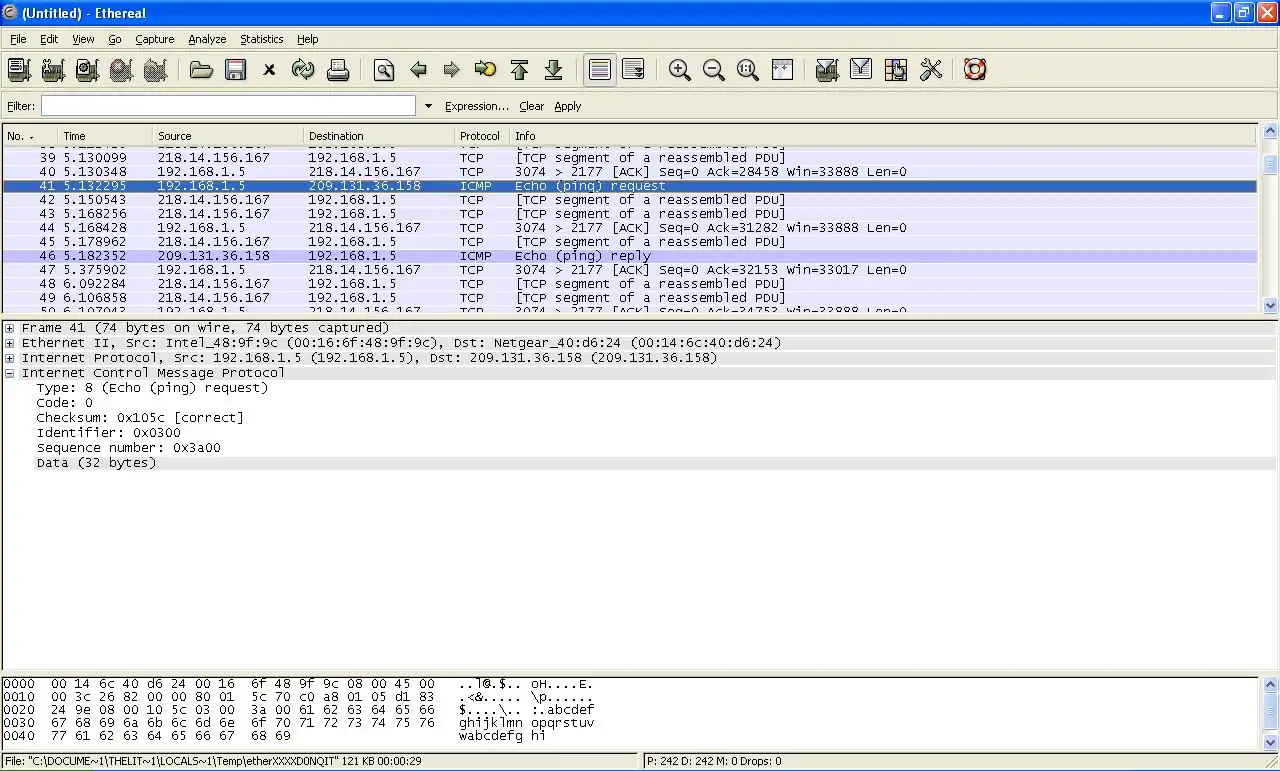Save capture with the floppy disk icon

[x=235, y=70]
